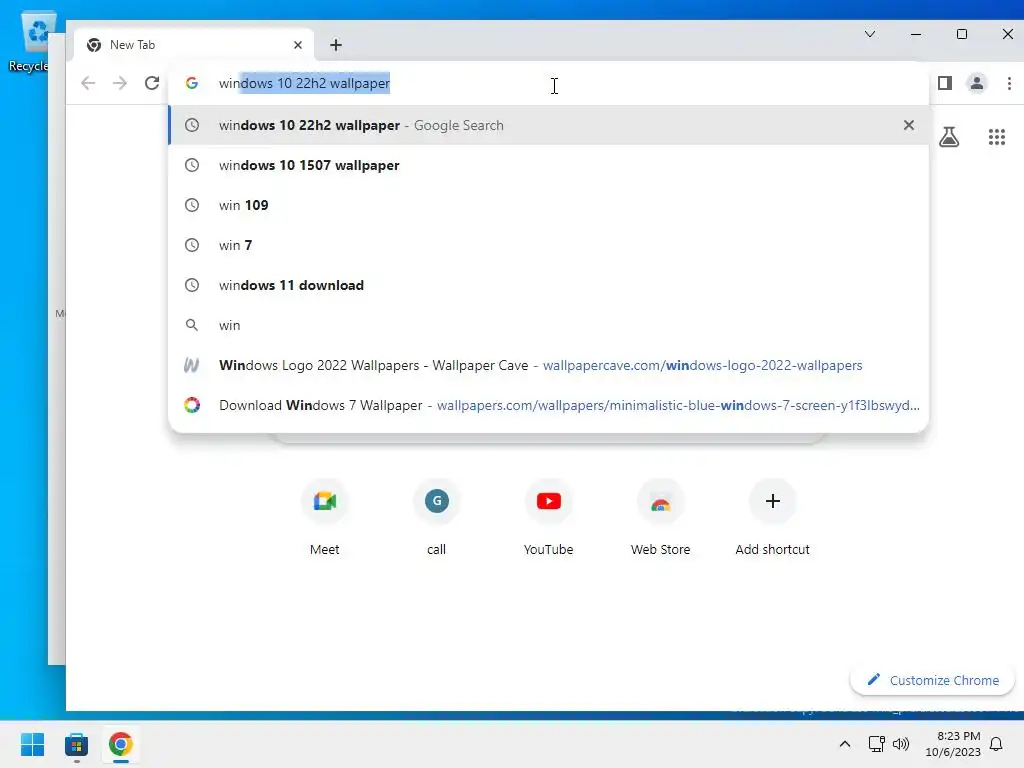Show hidden system tray icons

click(x=844, y=744)
